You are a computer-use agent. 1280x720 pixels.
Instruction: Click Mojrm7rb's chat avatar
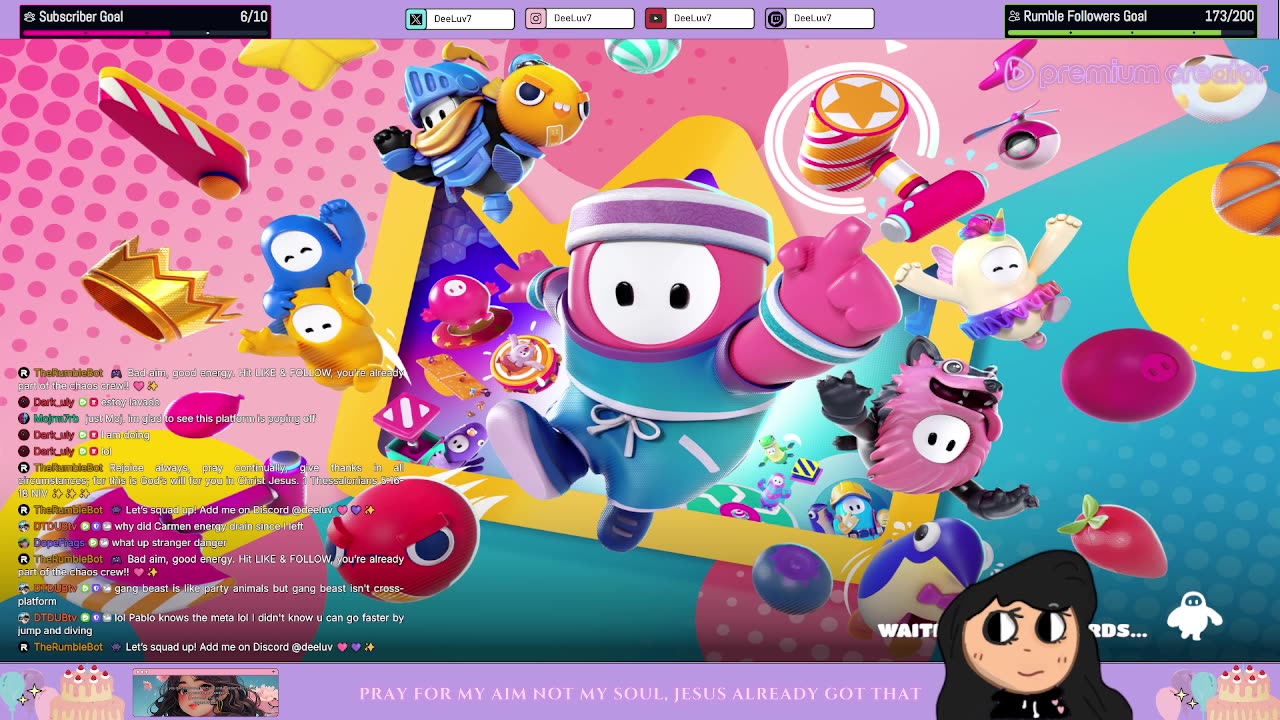pyautogui.click(x=24, y=419)
